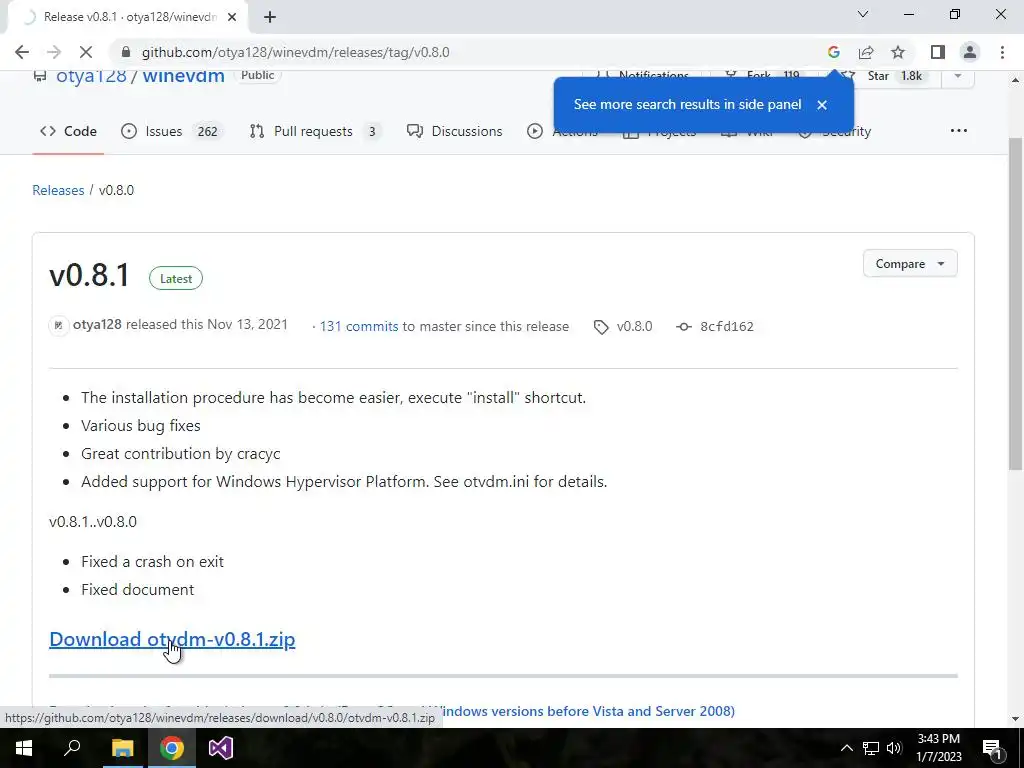Switch to Chrome in the taskbar
Viewport: 1024px width, 768px height.
(x=172, y=748)
